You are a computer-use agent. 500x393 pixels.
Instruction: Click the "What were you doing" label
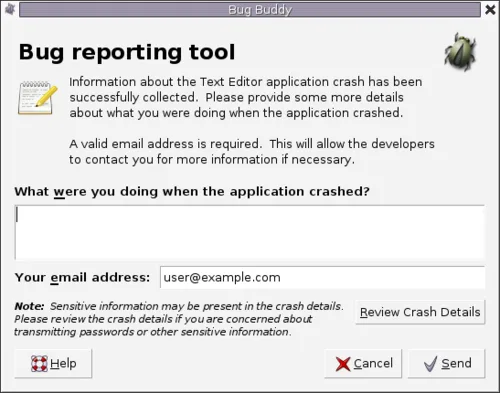(192, 192)
